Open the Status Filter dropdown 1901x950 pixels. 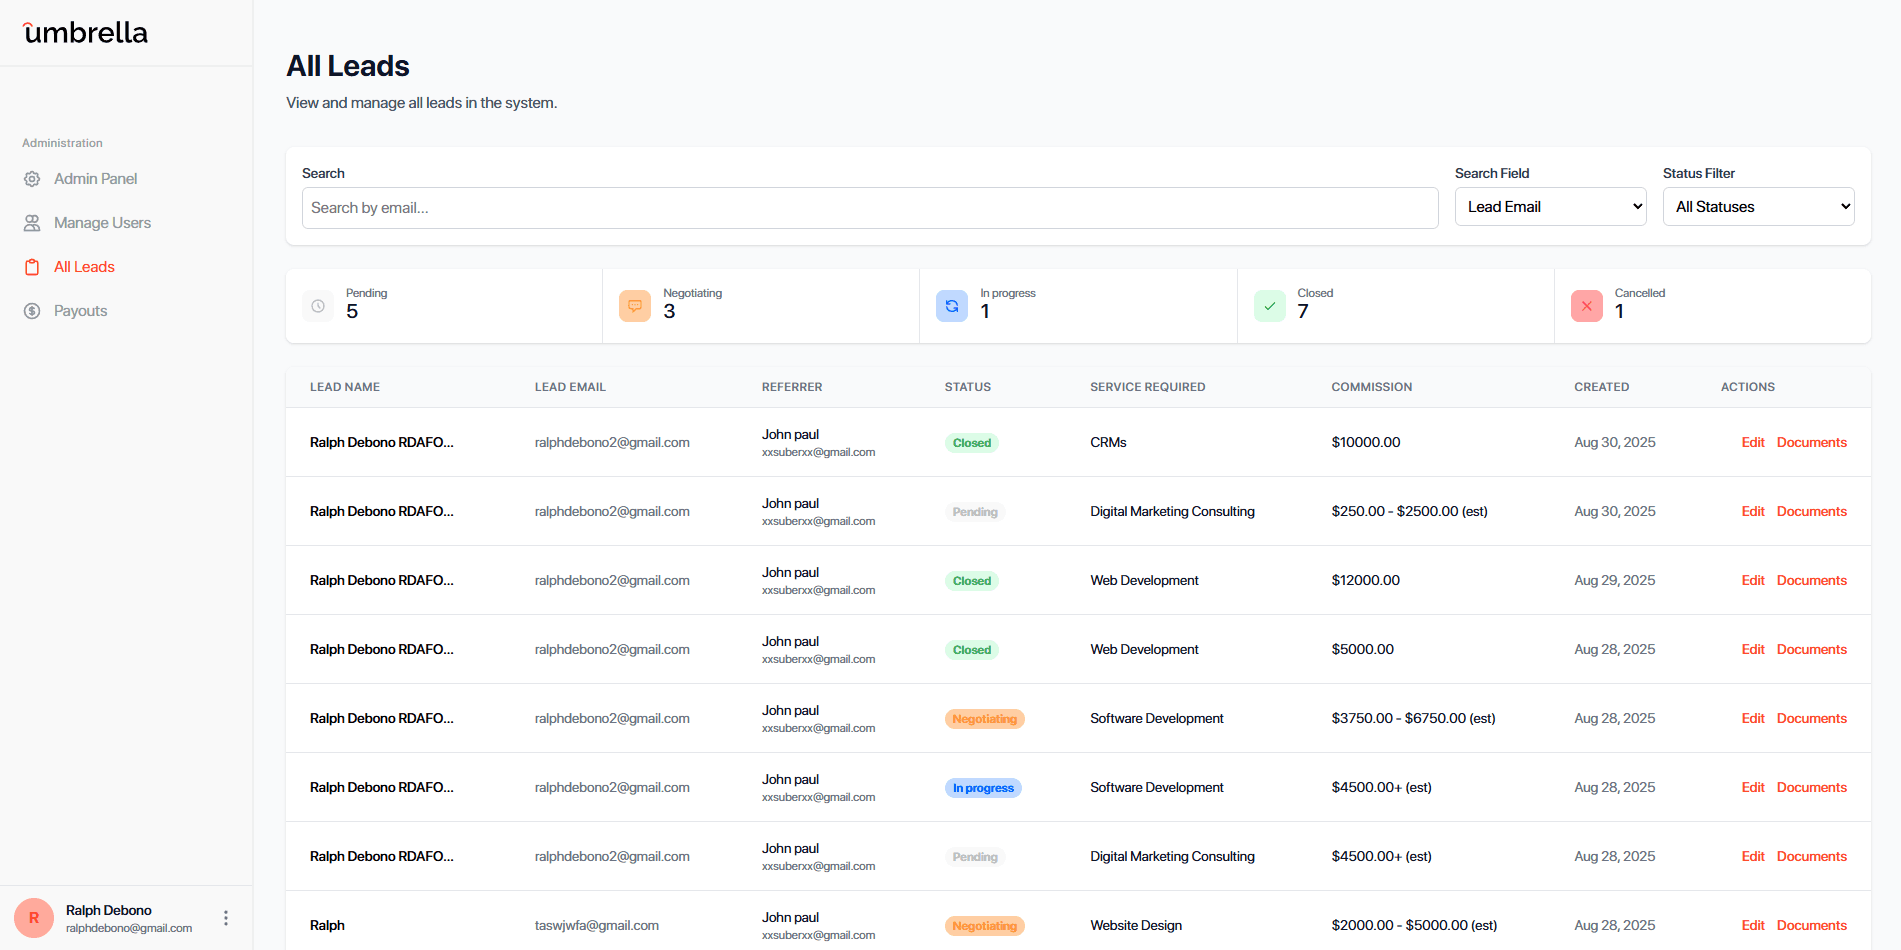(x=1758, y=206)
